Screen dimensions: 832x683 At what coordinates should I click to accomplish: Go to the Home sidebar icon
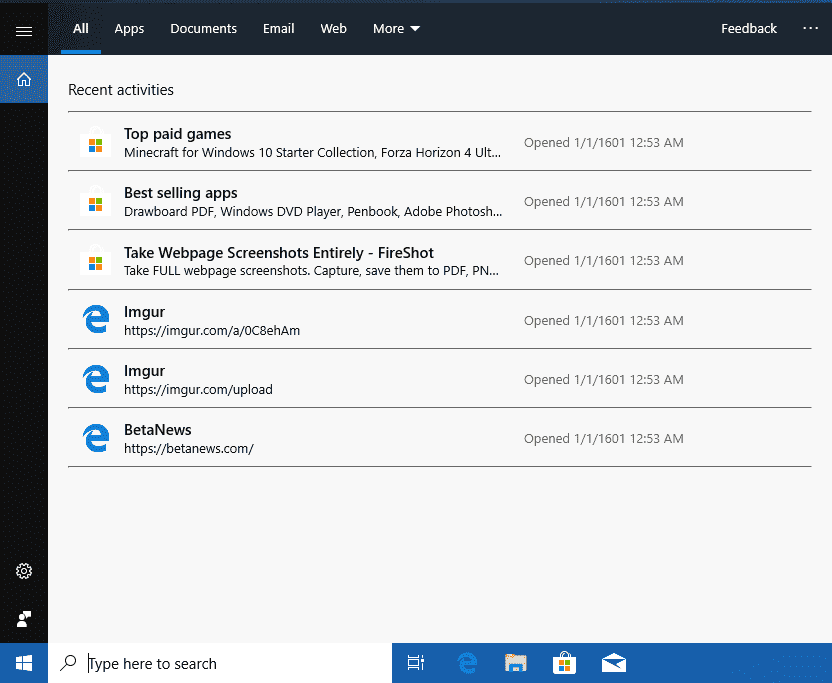[24, 79]
